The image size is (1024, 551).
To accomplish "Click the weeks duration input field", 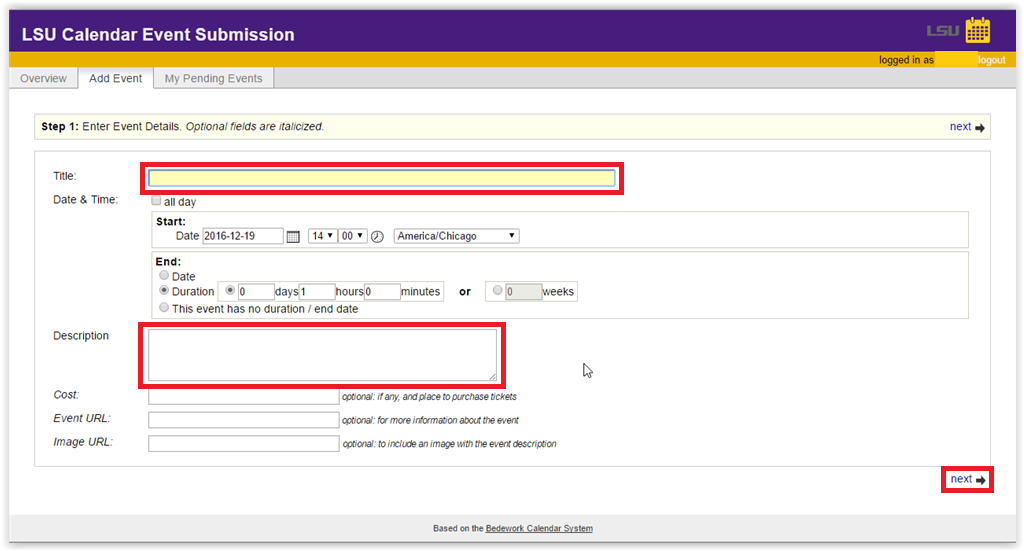I will point(524,292).
